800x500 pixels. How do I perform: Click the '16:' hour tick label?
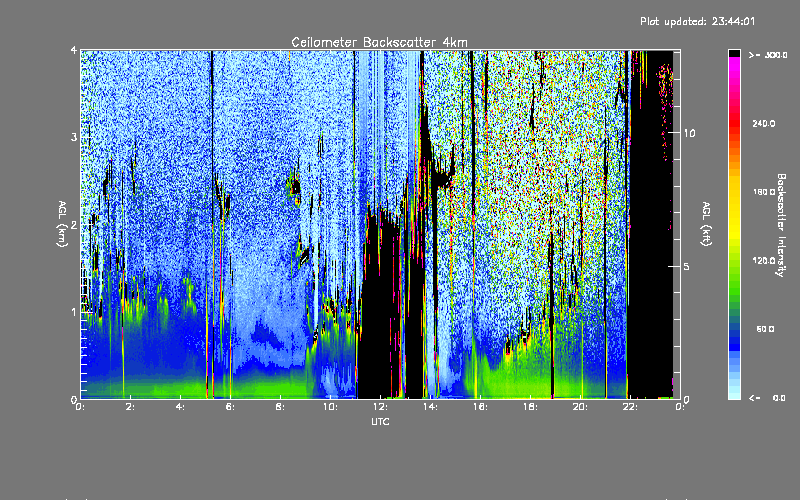click(x=480, y=407)
